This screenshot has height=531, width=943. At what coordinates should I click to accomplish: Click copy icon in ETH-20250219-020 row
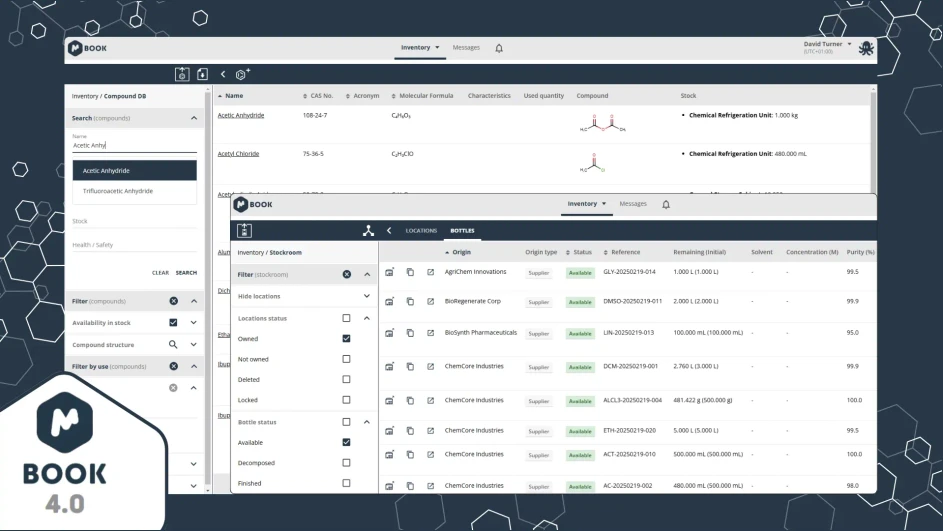pos(410,431)
